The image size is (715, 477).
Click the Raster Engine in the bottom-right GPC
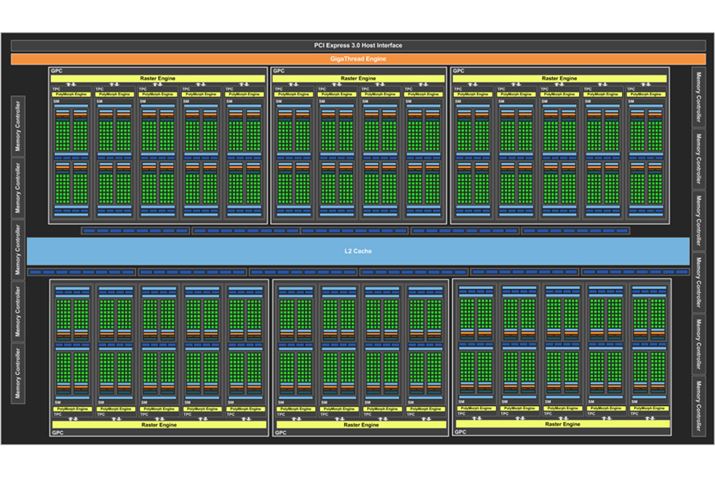[559, 424]
